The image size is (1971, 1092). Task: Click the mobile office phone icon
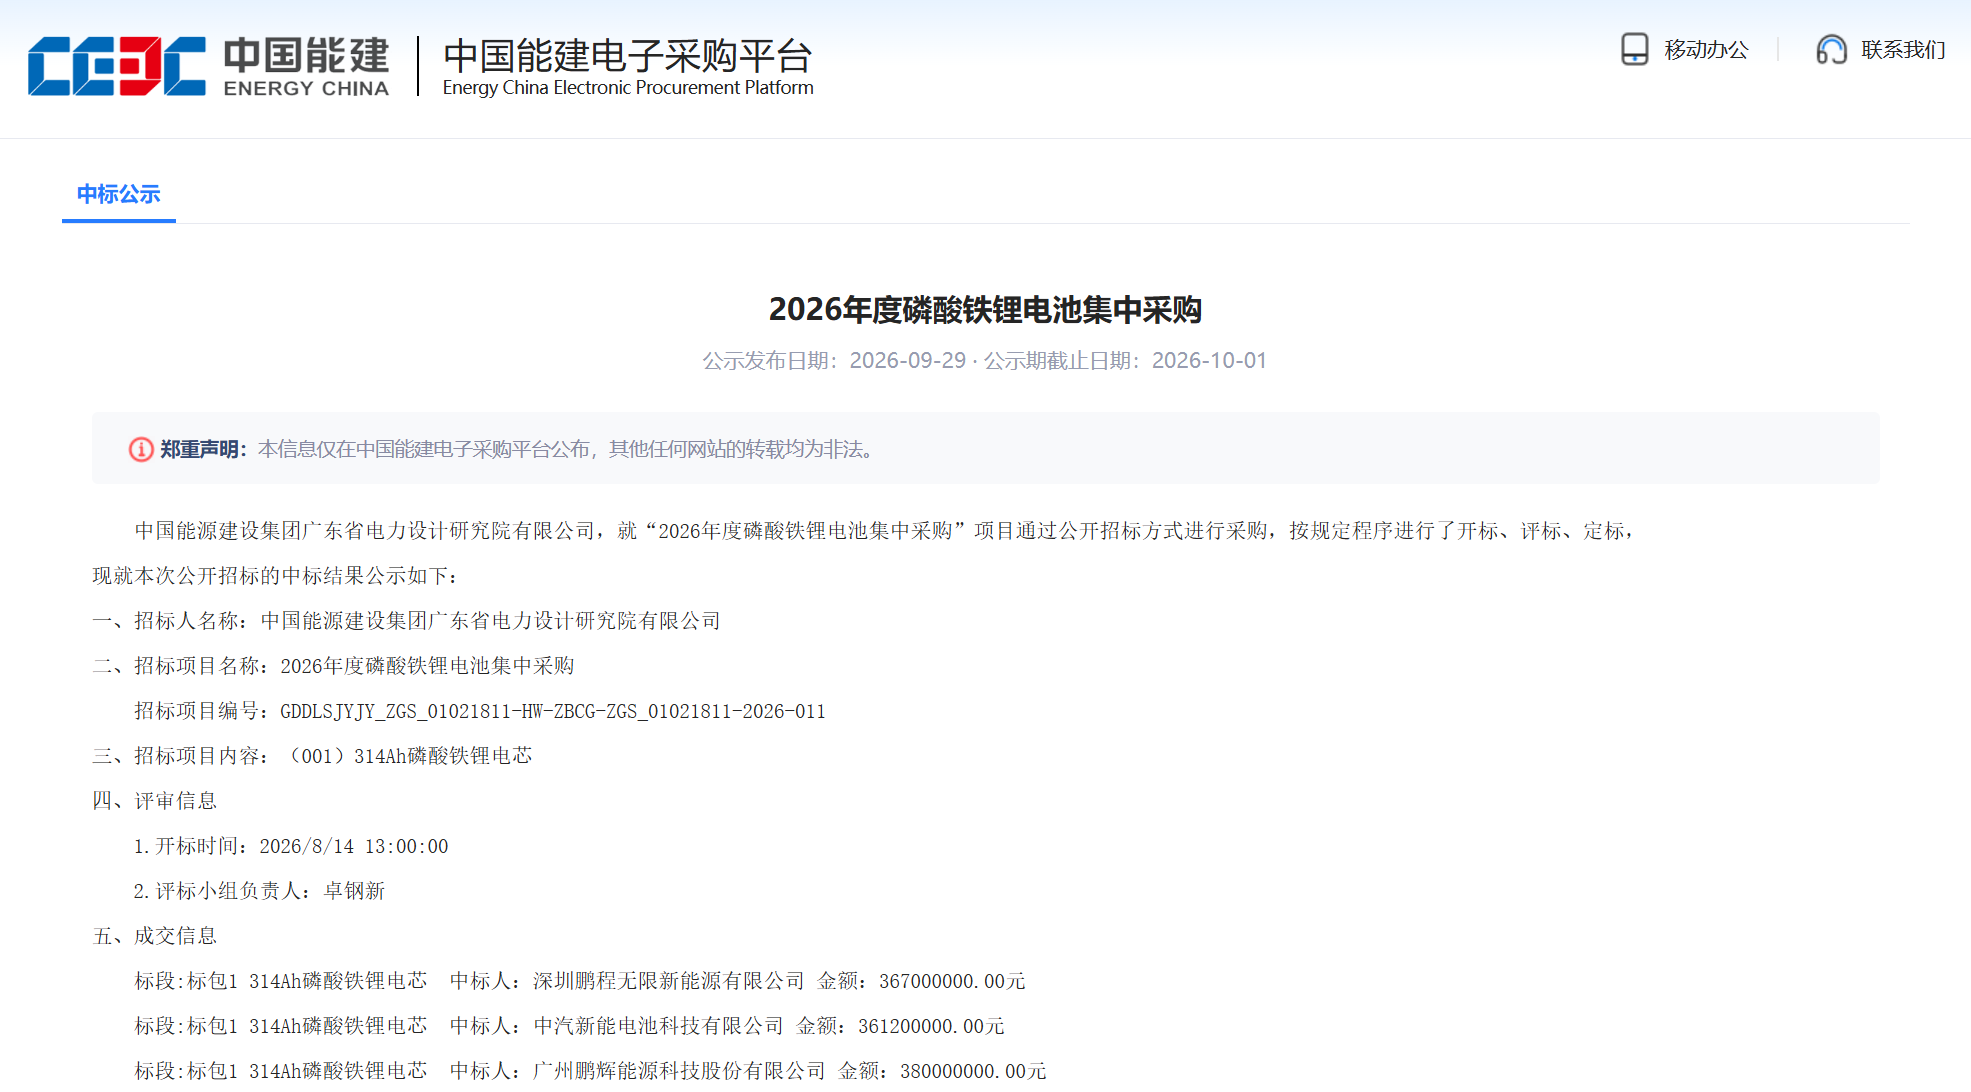(x=1634, y=49)
